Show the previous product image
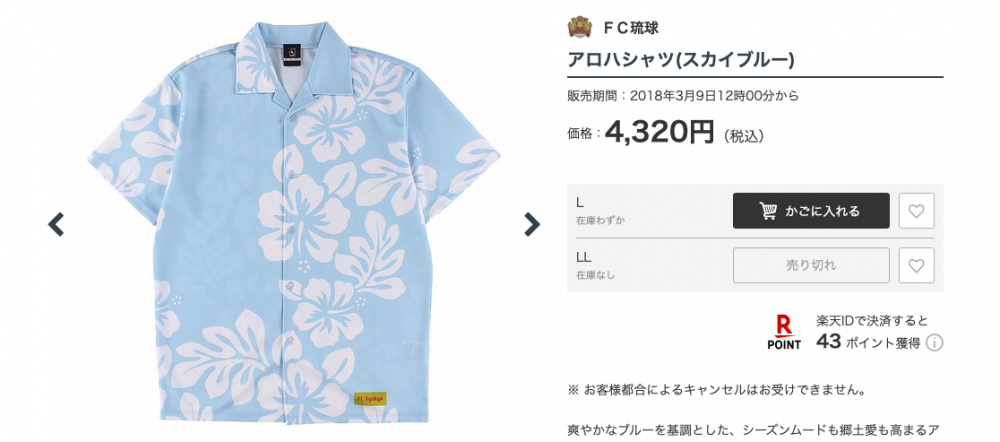1000x442 pixels. pyautogui.click(x=56, y=224)
